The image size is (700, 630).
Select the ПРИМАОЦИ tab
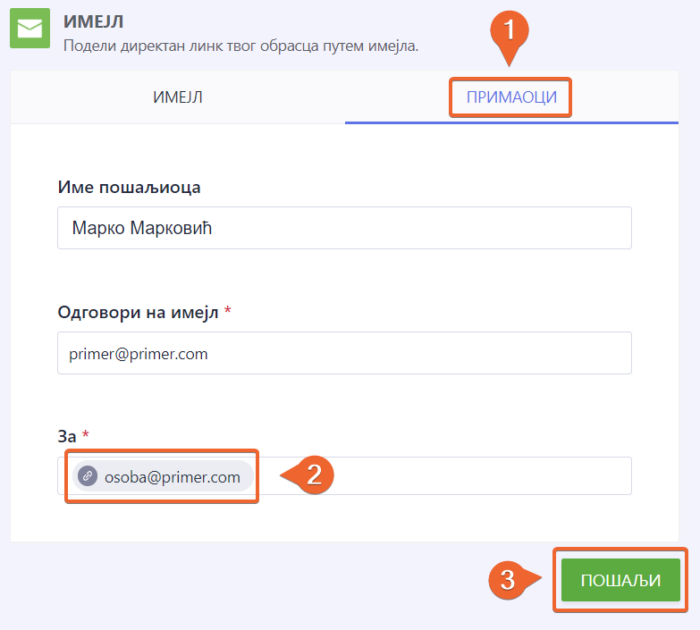[512, 97]
